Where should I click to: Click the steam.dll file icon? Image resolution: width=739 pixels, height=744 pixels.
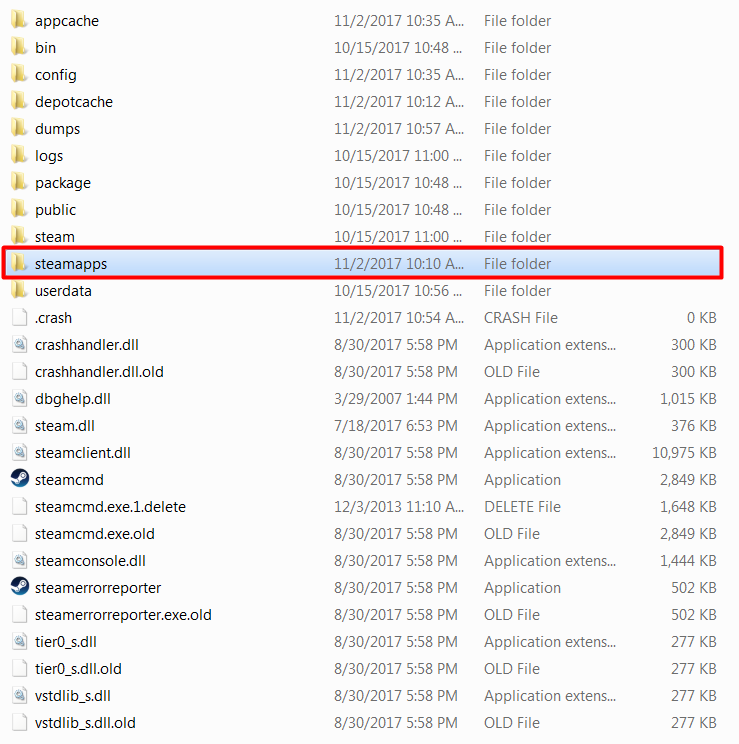click(19, 425)
